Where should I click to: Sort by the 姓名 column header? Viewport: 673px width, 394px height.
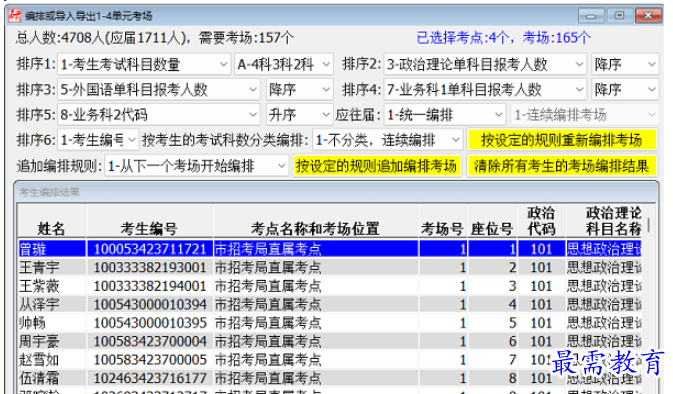pos(52,221)
